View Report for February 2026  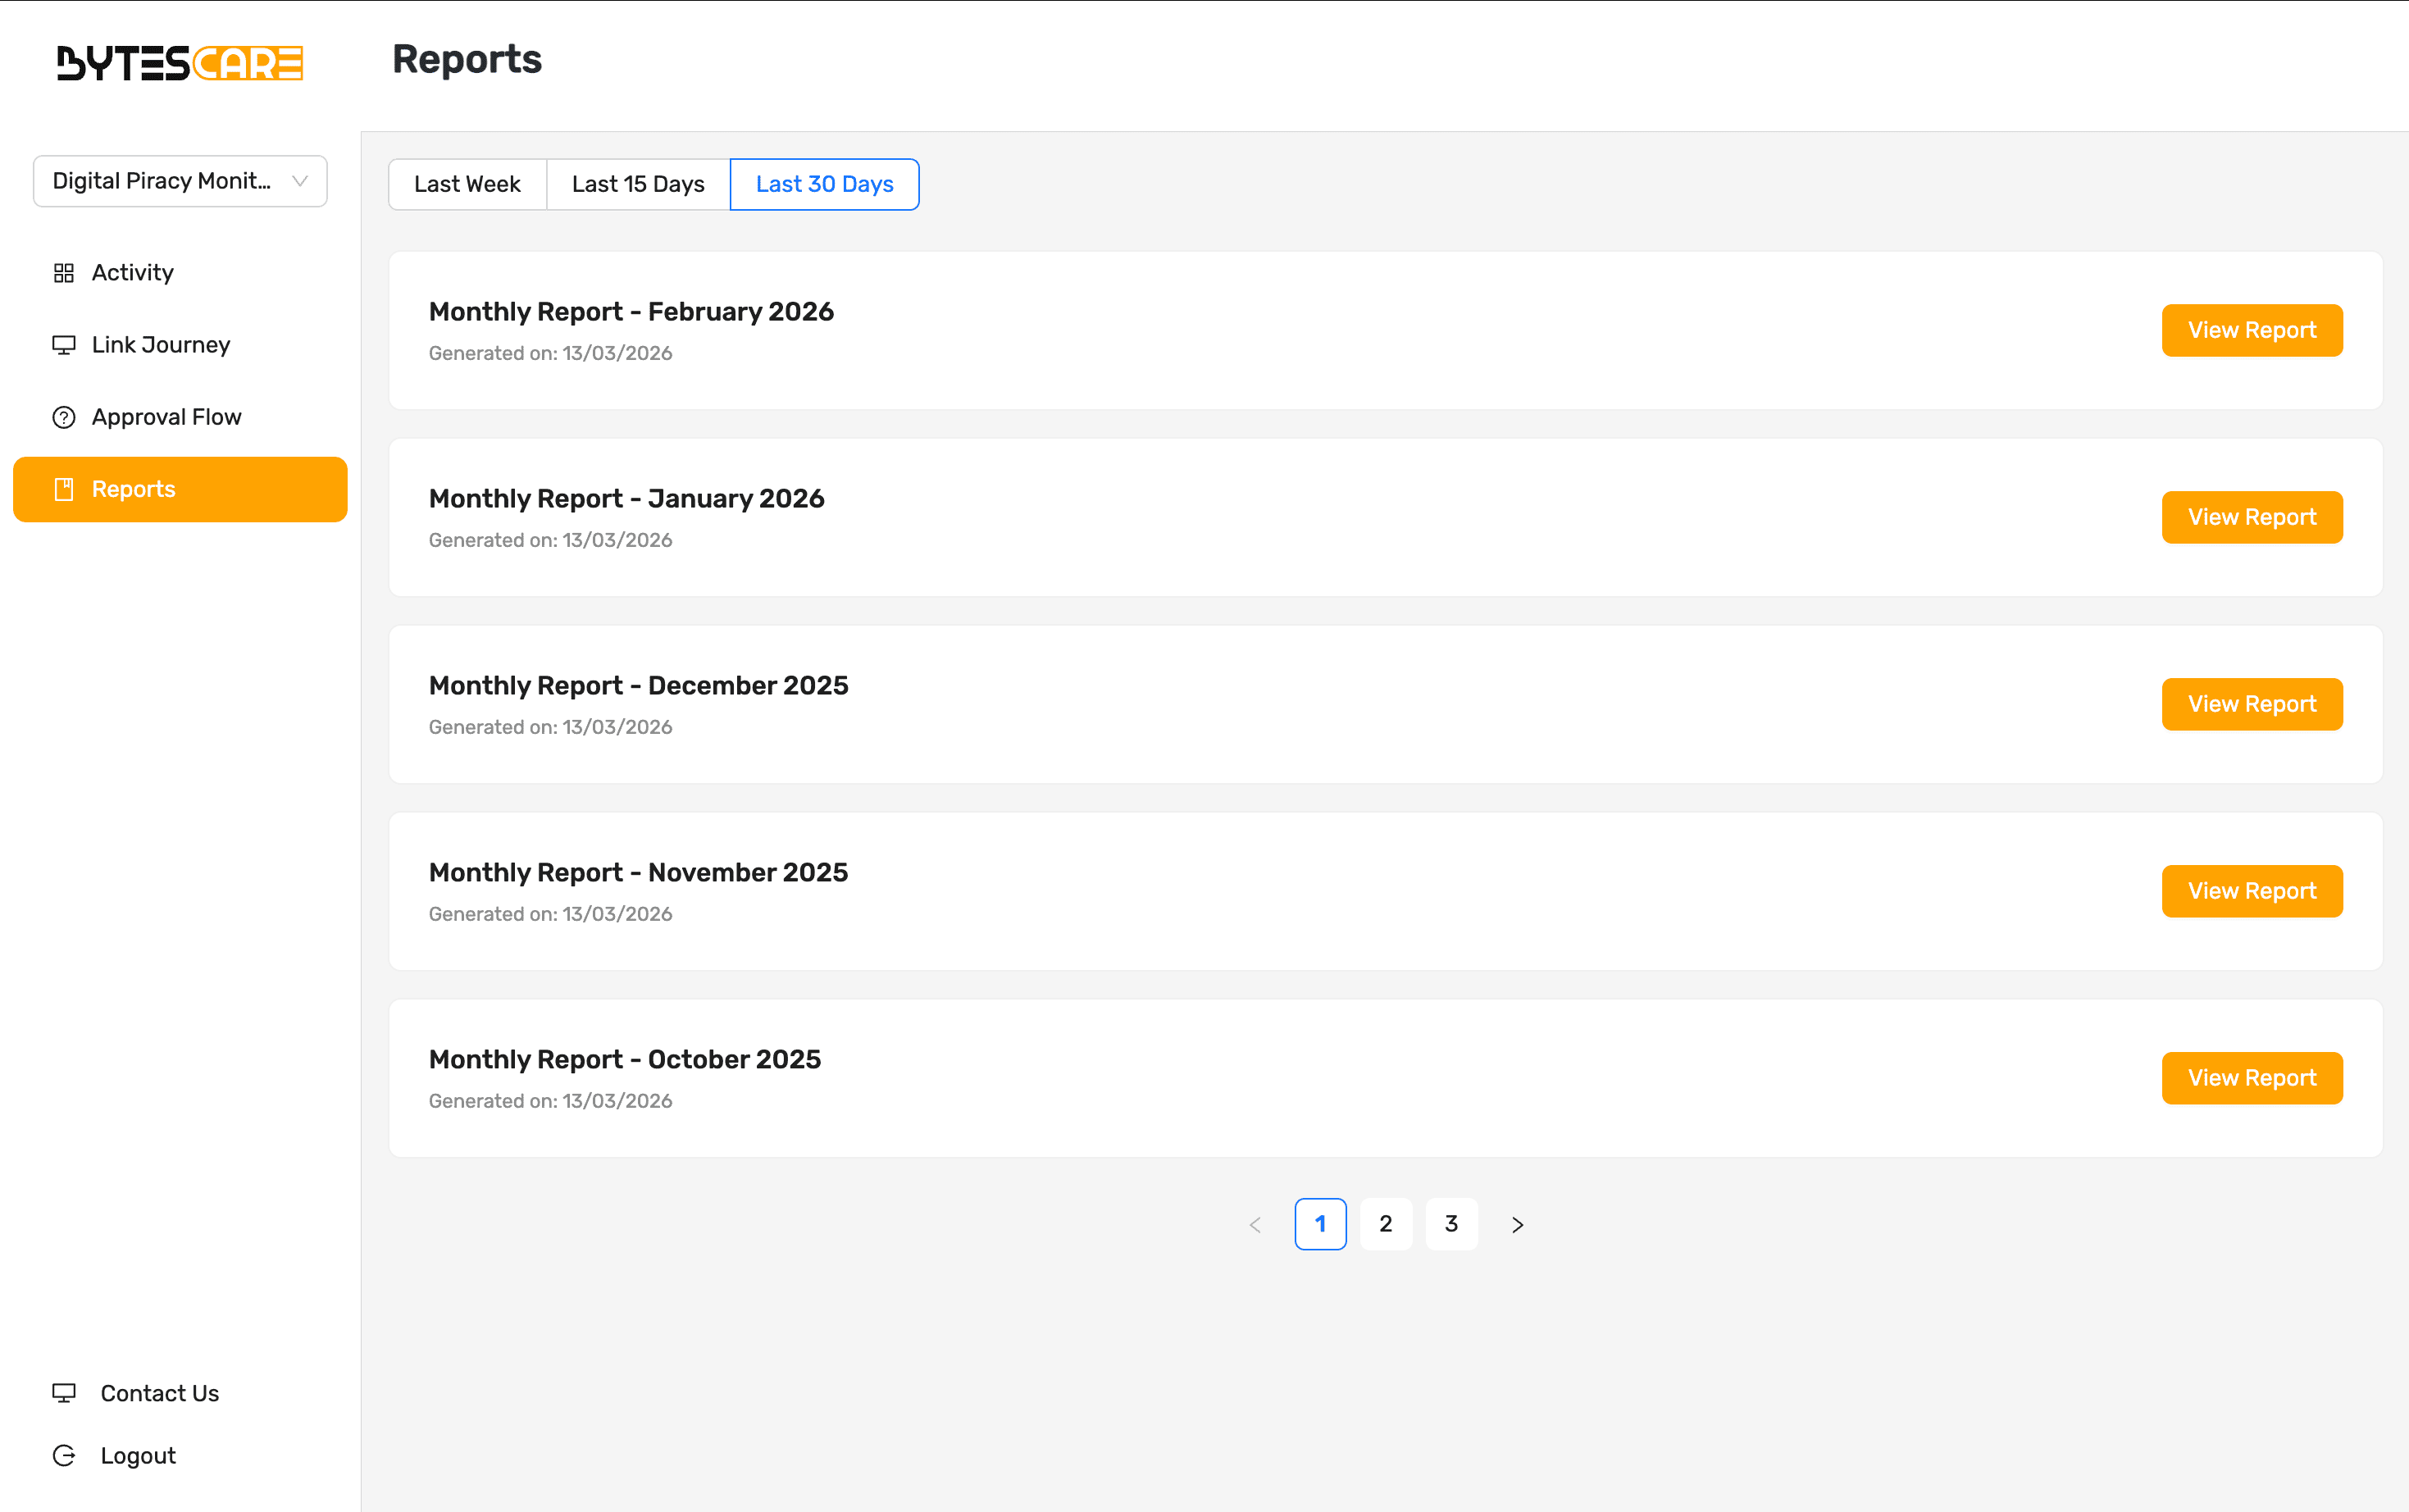2251,330
